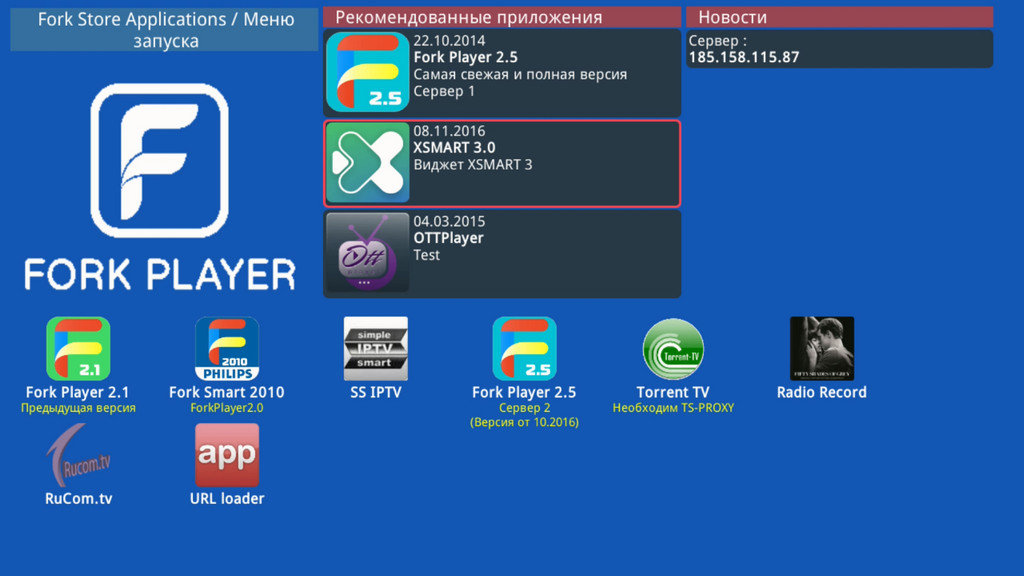Launch Fork Smart 2010 for Philips

[227, 350]
